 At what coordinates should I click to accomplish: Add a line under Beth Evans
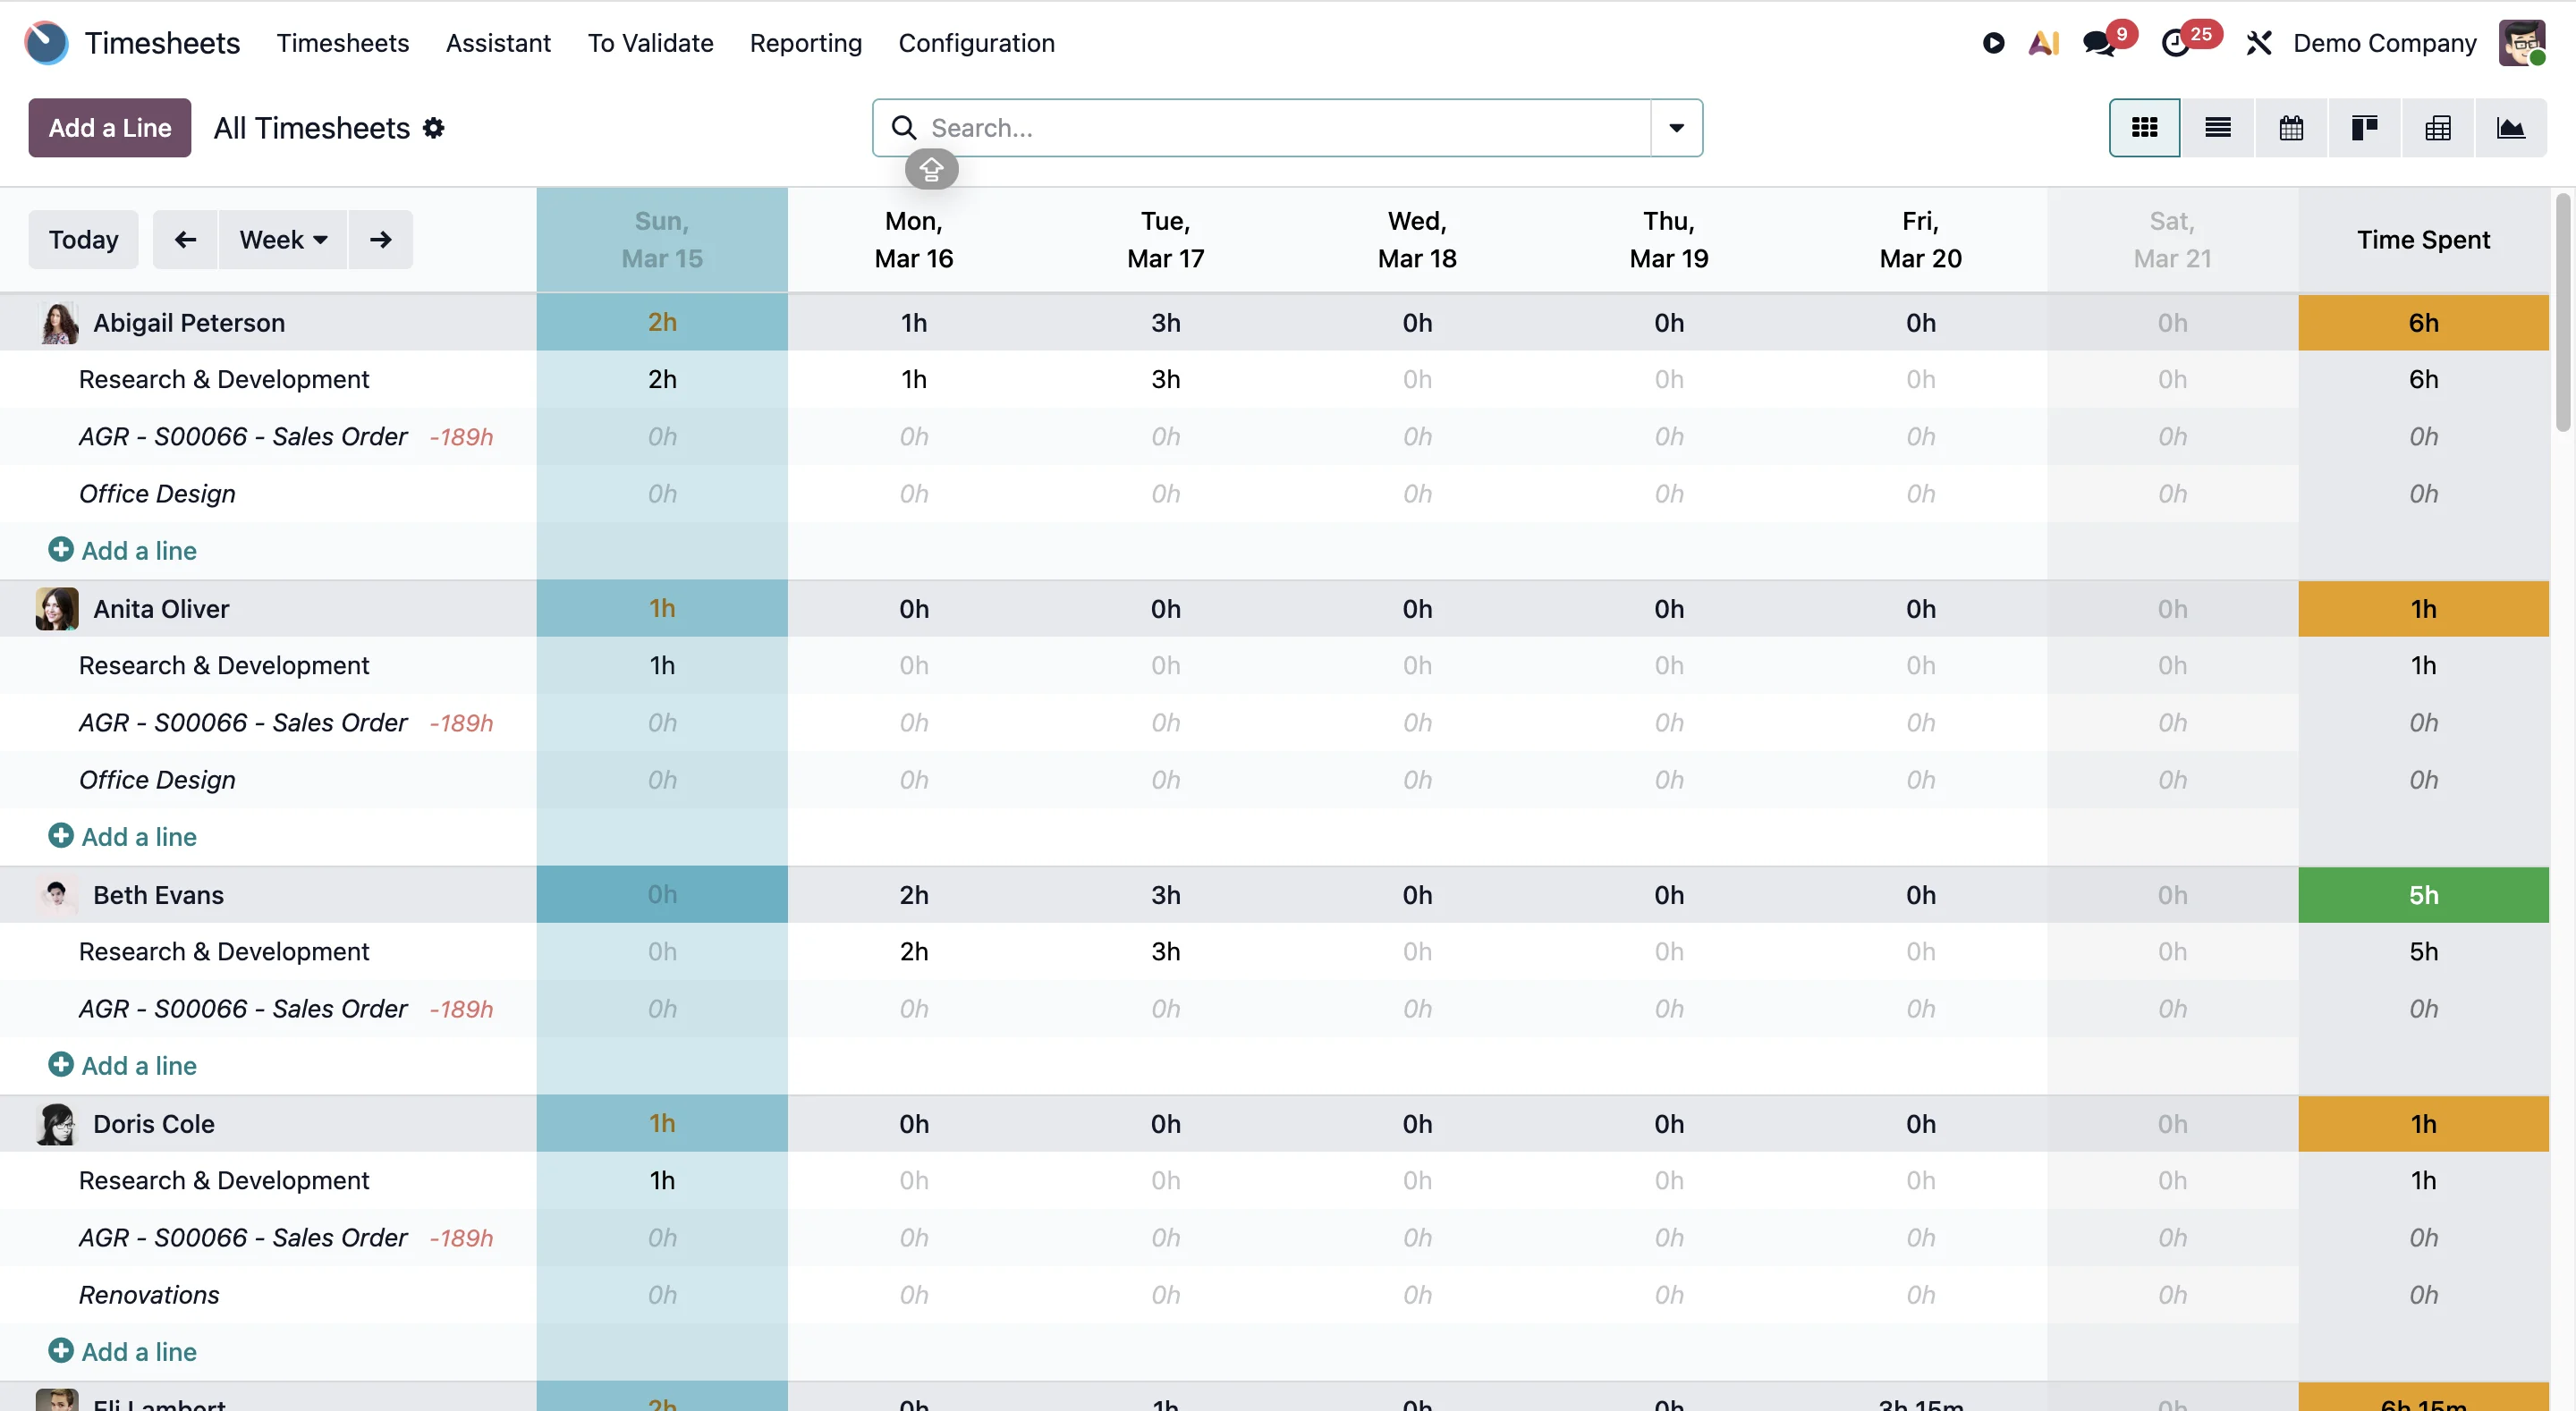click(122, 1066)
